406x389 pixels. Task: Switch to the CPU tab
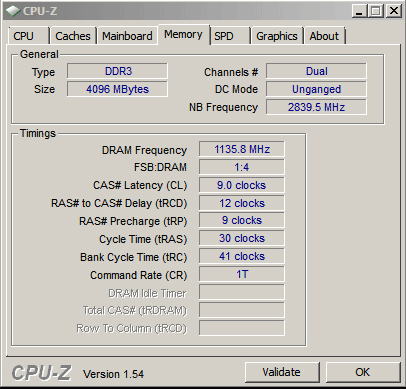tap(28, 36)
